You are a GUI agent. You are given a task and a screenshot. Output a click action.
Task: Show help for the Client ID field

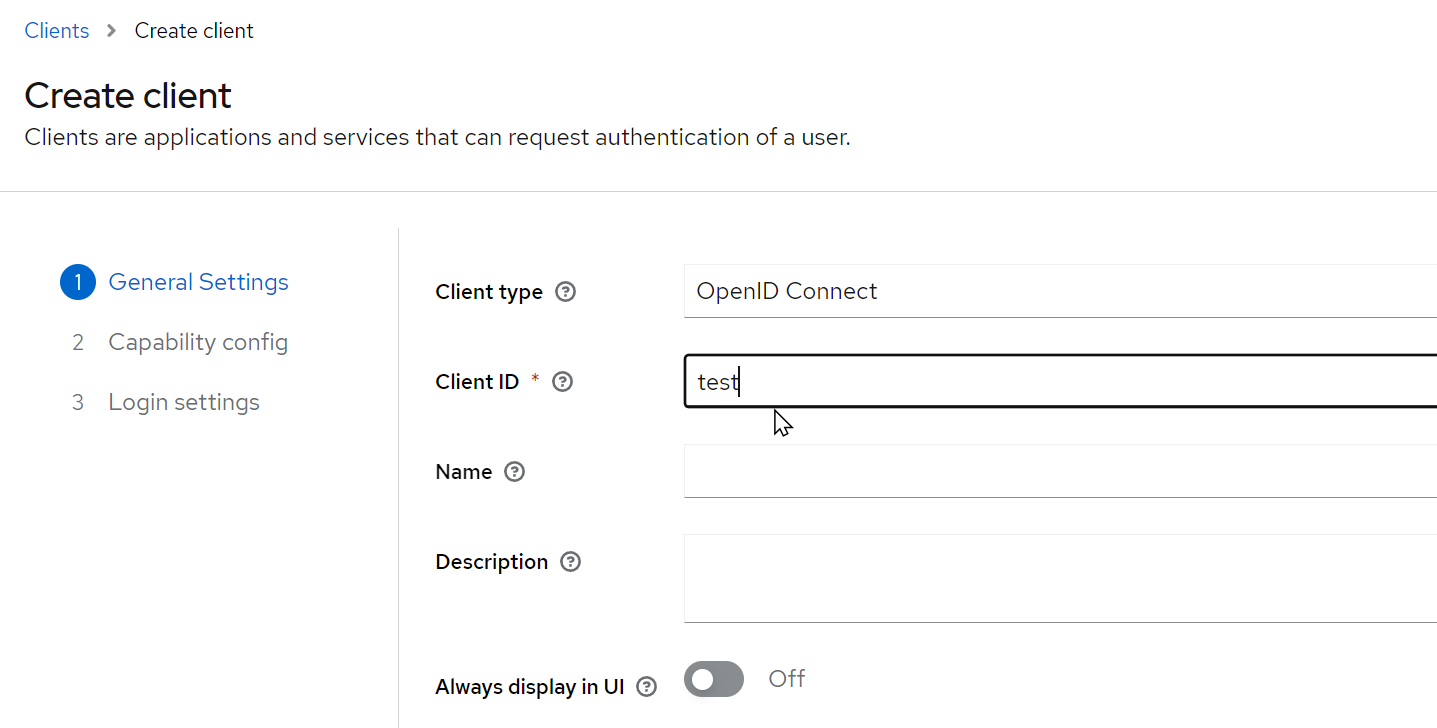[562, 382]
